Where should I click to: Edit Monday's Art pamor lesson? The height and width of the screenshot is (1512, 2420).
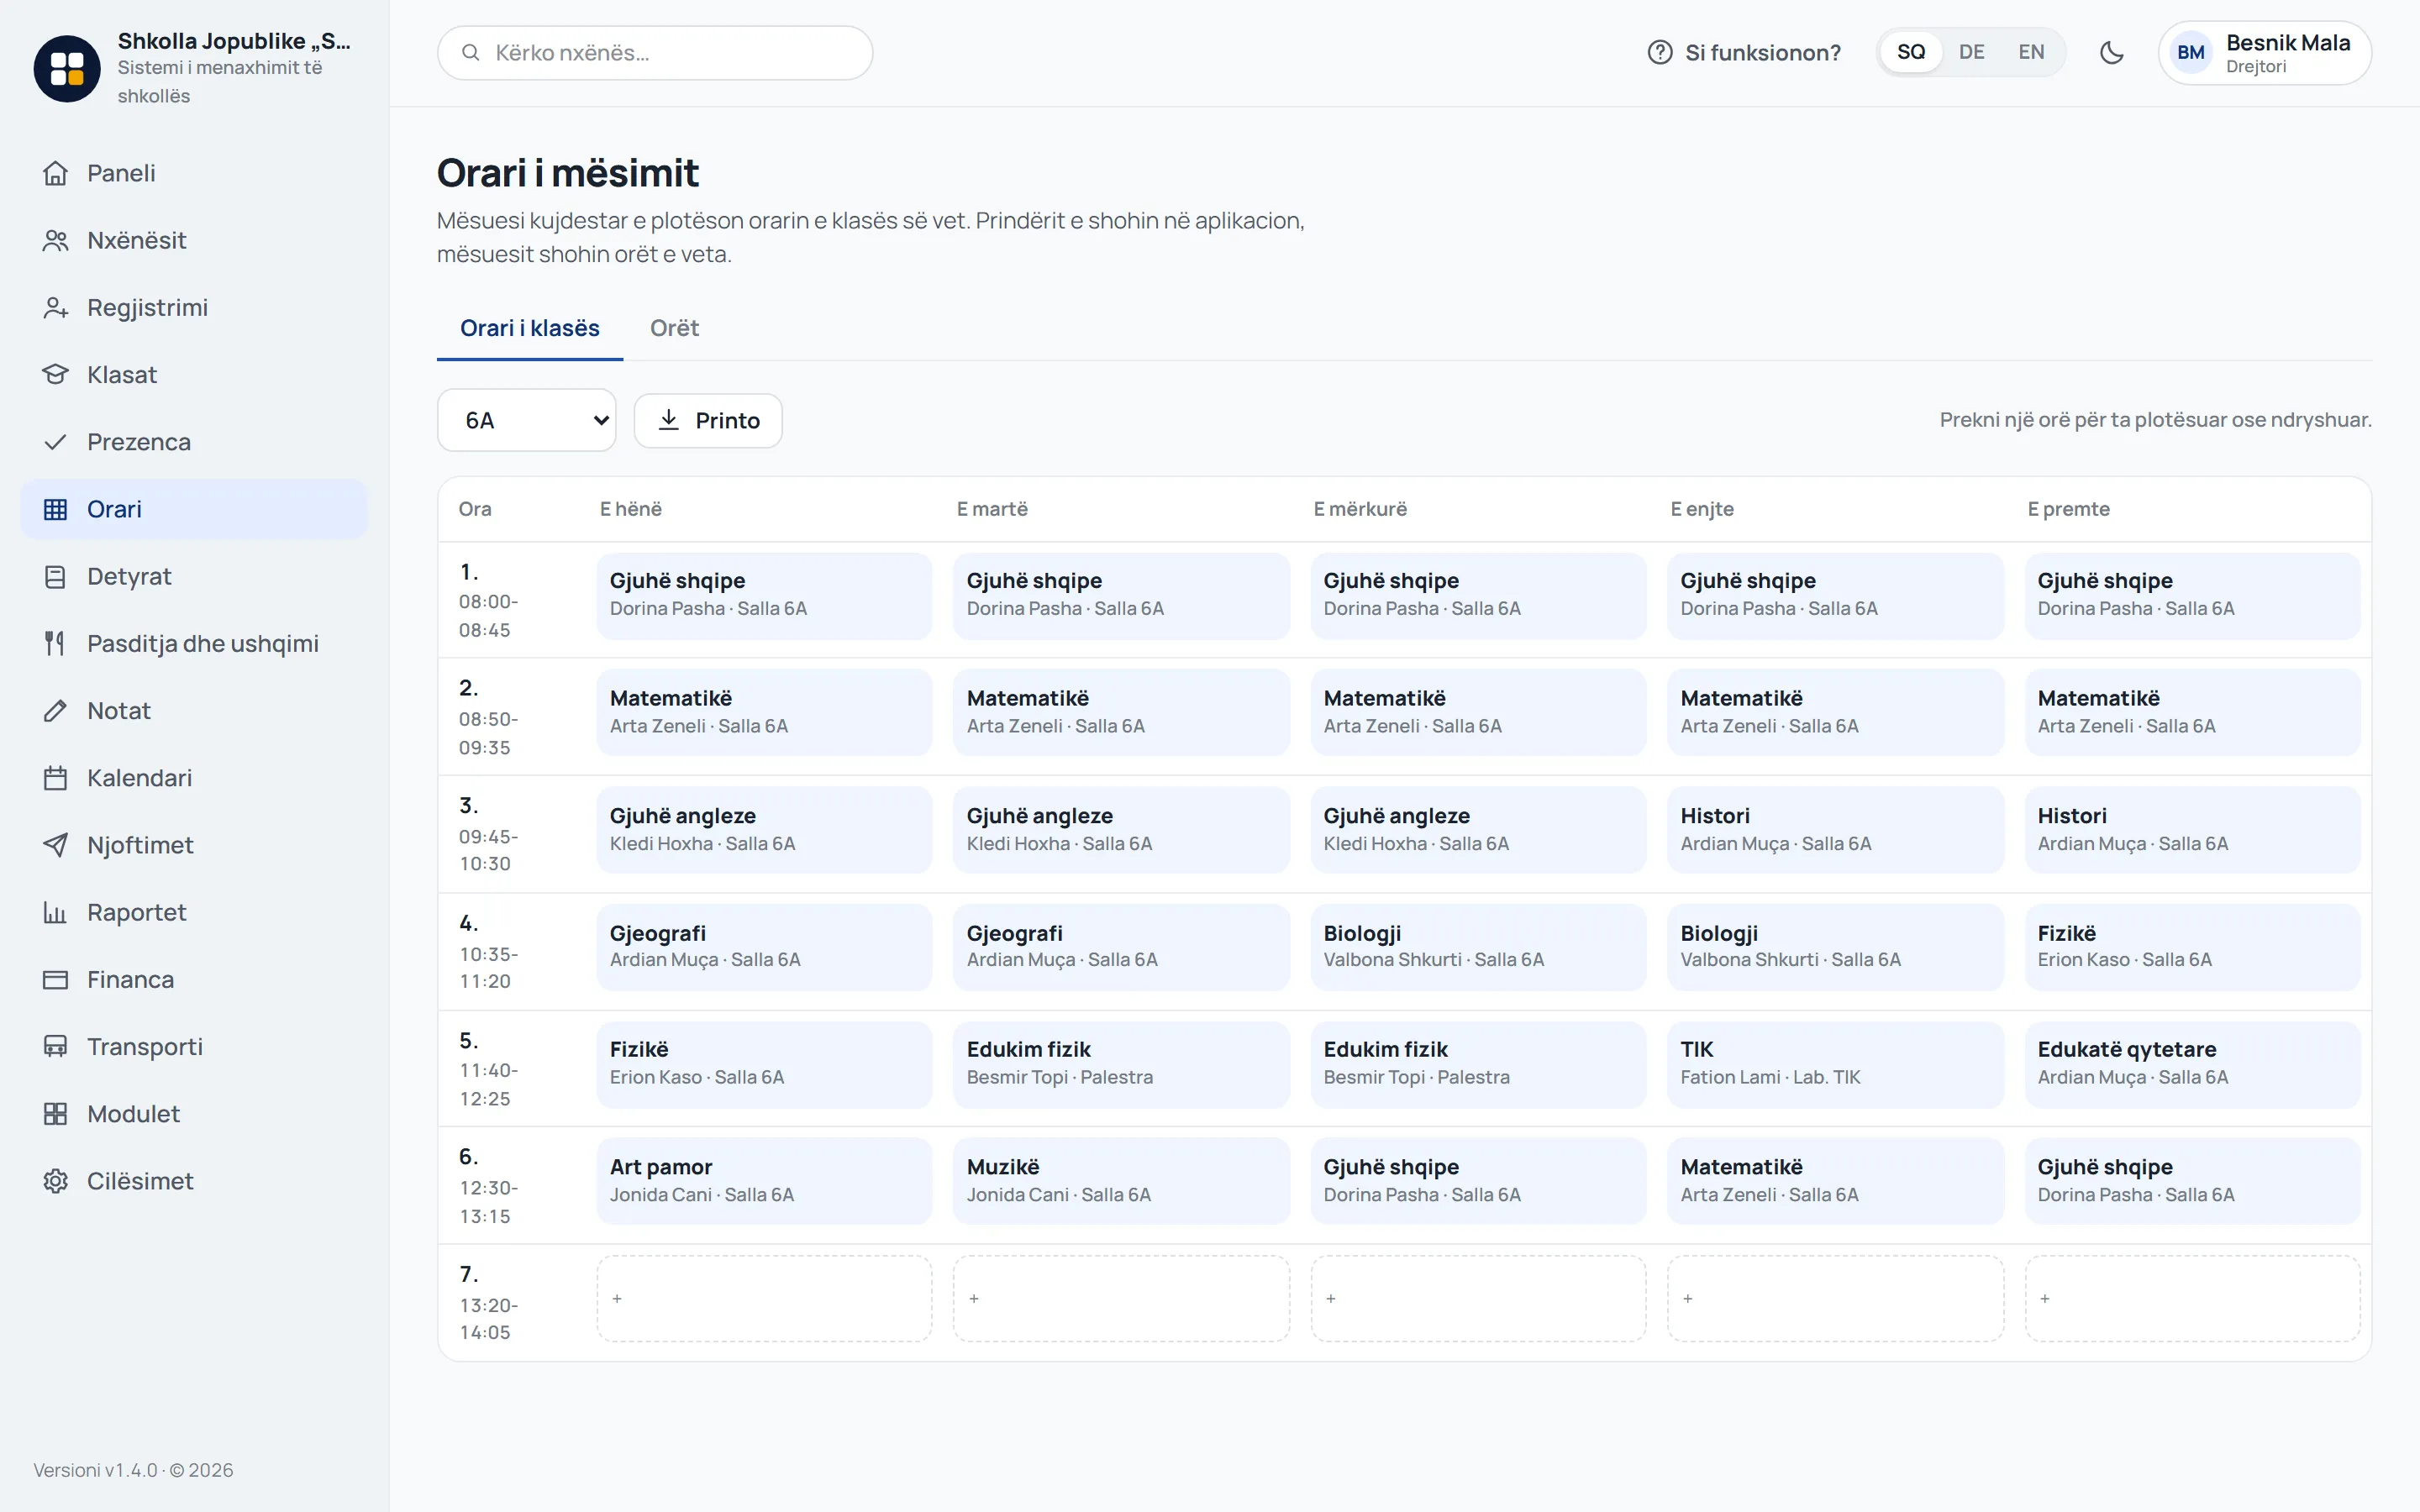tap(764, 1181)
